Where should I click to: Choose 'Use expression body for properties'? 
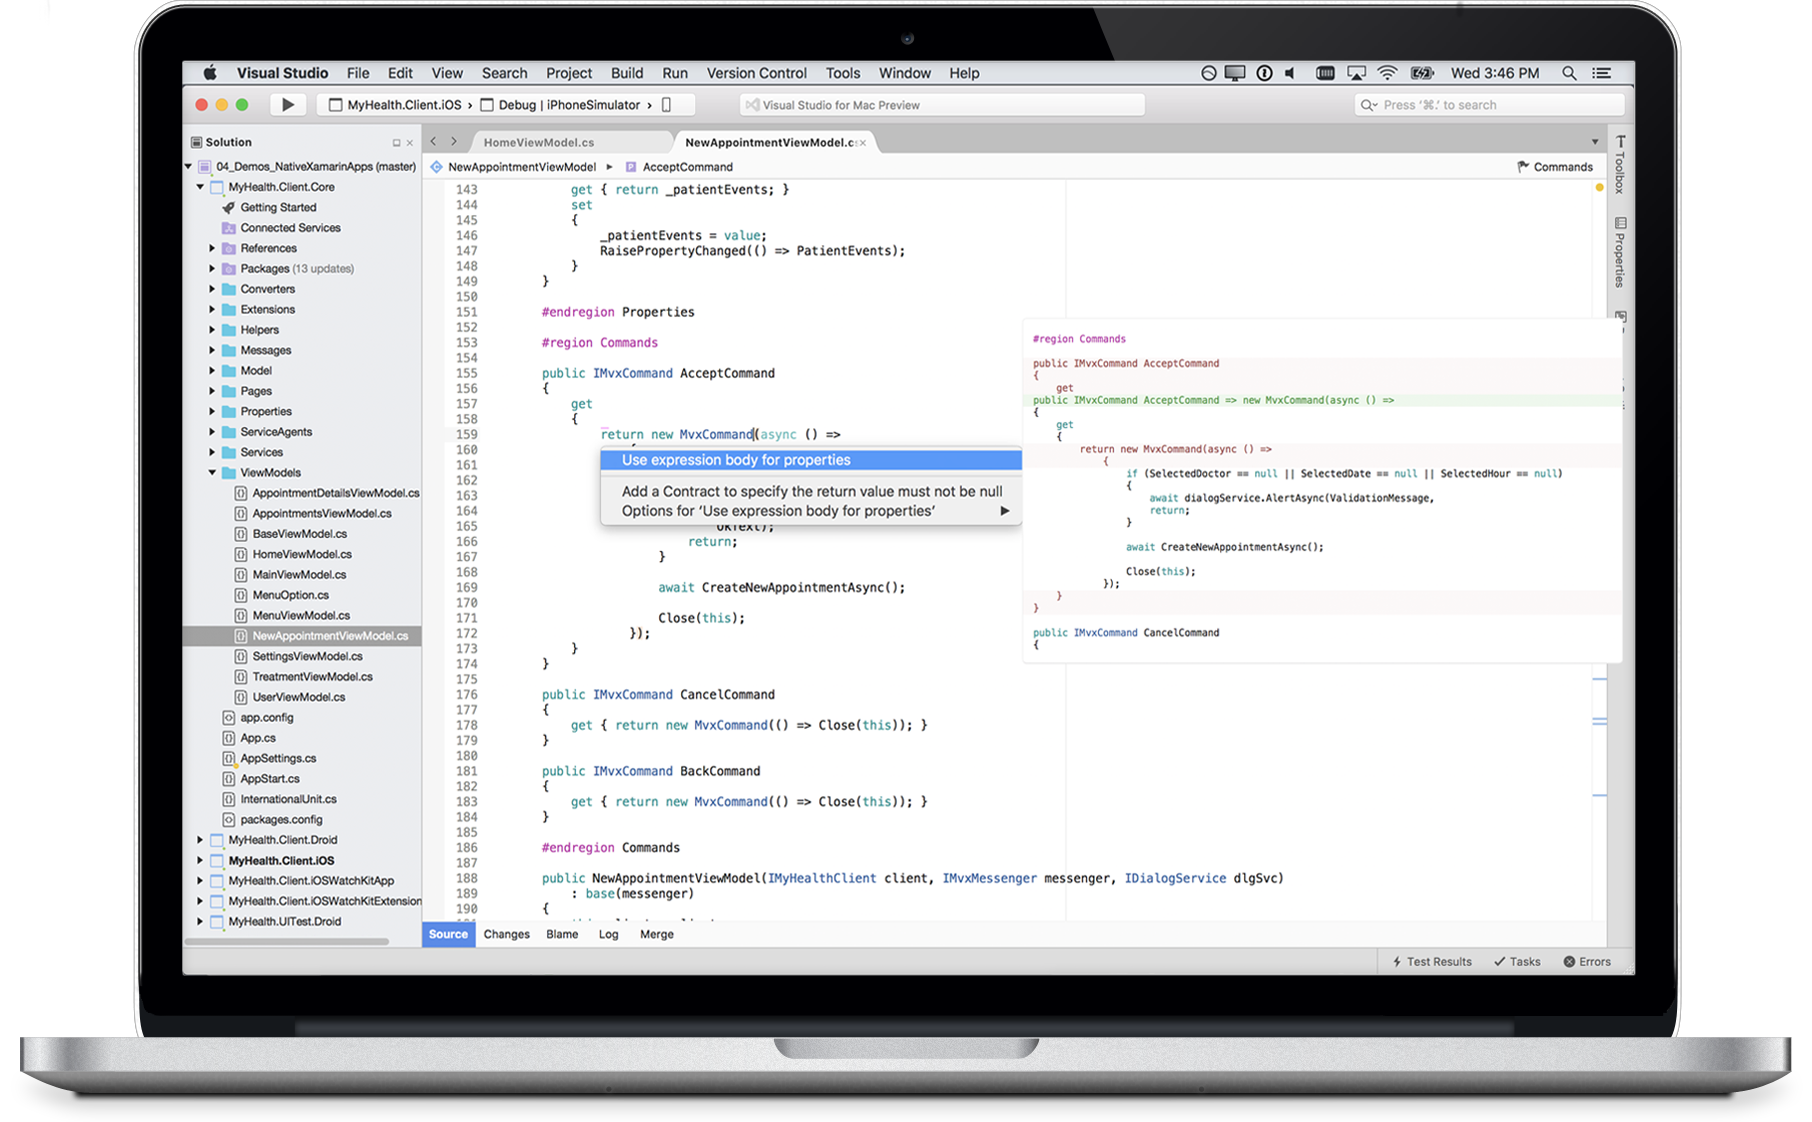[735, 460]
